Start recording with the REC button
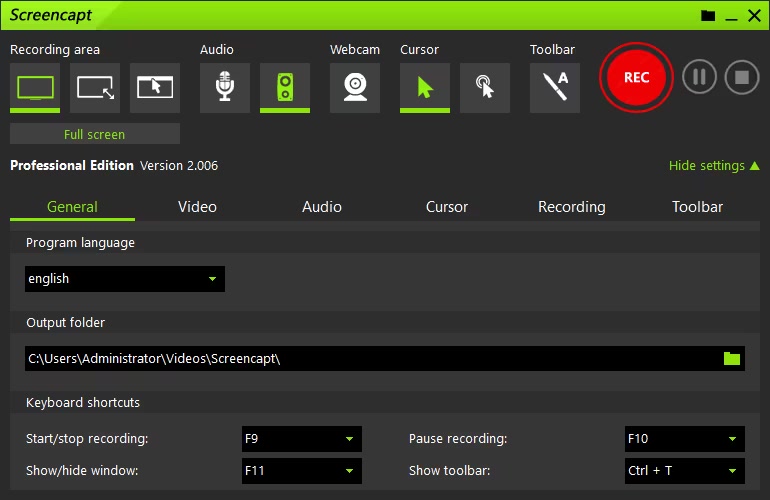 point(636,77)
